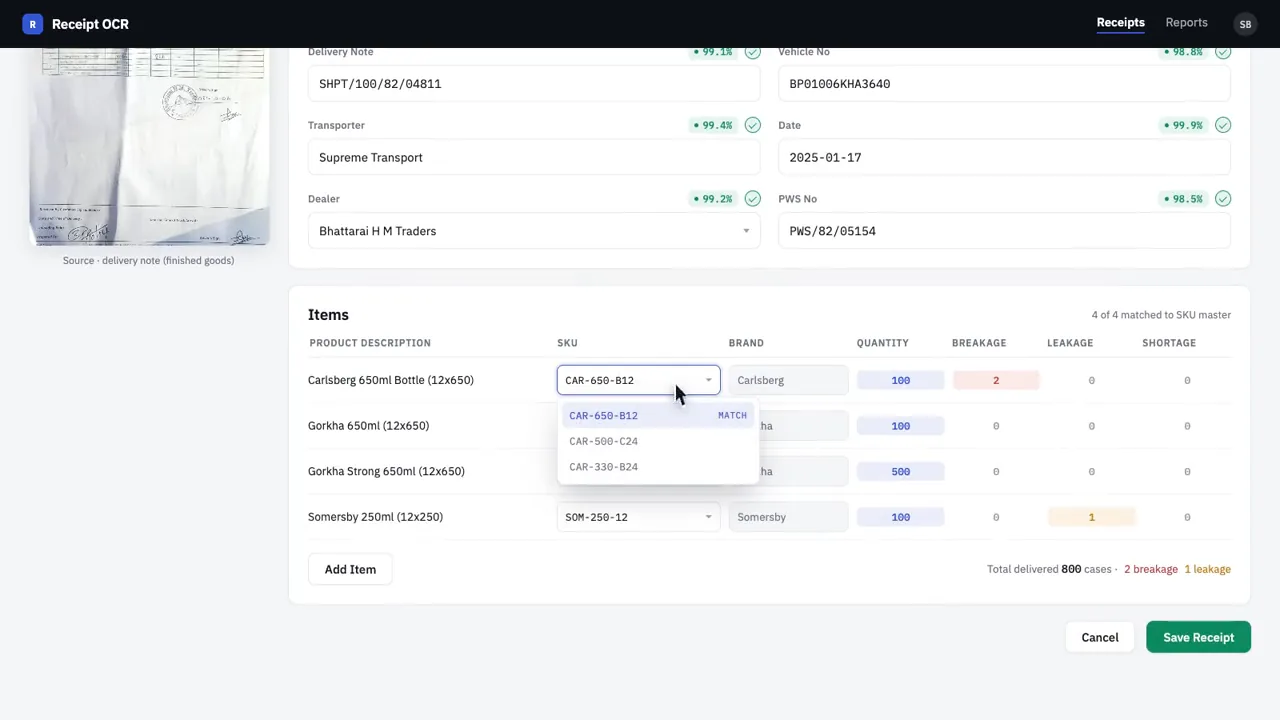Click the Vehicle No input field
Viewport: 1280px width, 720px height.
click(x=1004, y=84)
